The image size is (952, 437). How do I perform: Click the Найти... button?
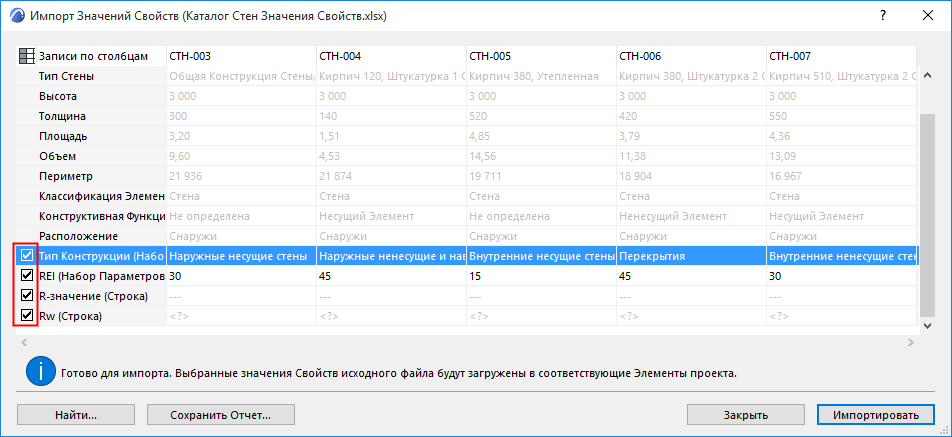point(76,415)
